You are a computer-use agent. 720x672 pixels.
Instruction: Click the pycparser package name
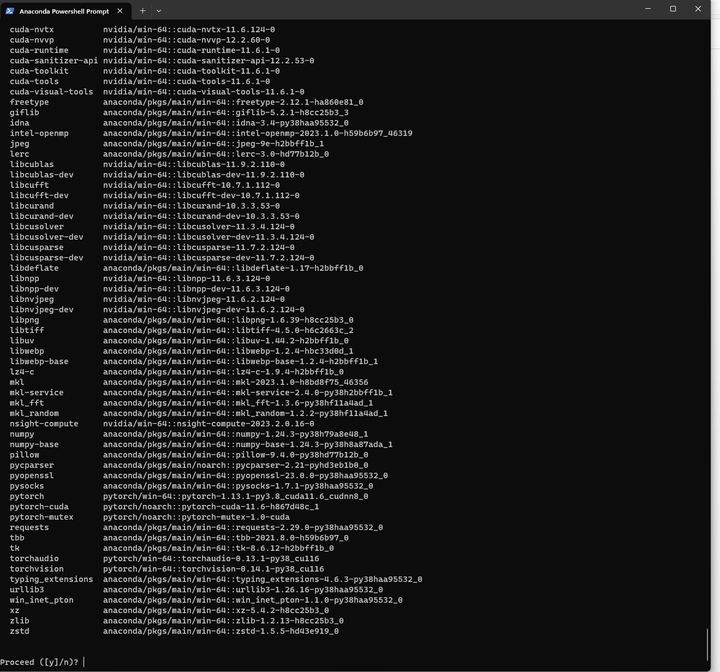click(x=32, y=465)
